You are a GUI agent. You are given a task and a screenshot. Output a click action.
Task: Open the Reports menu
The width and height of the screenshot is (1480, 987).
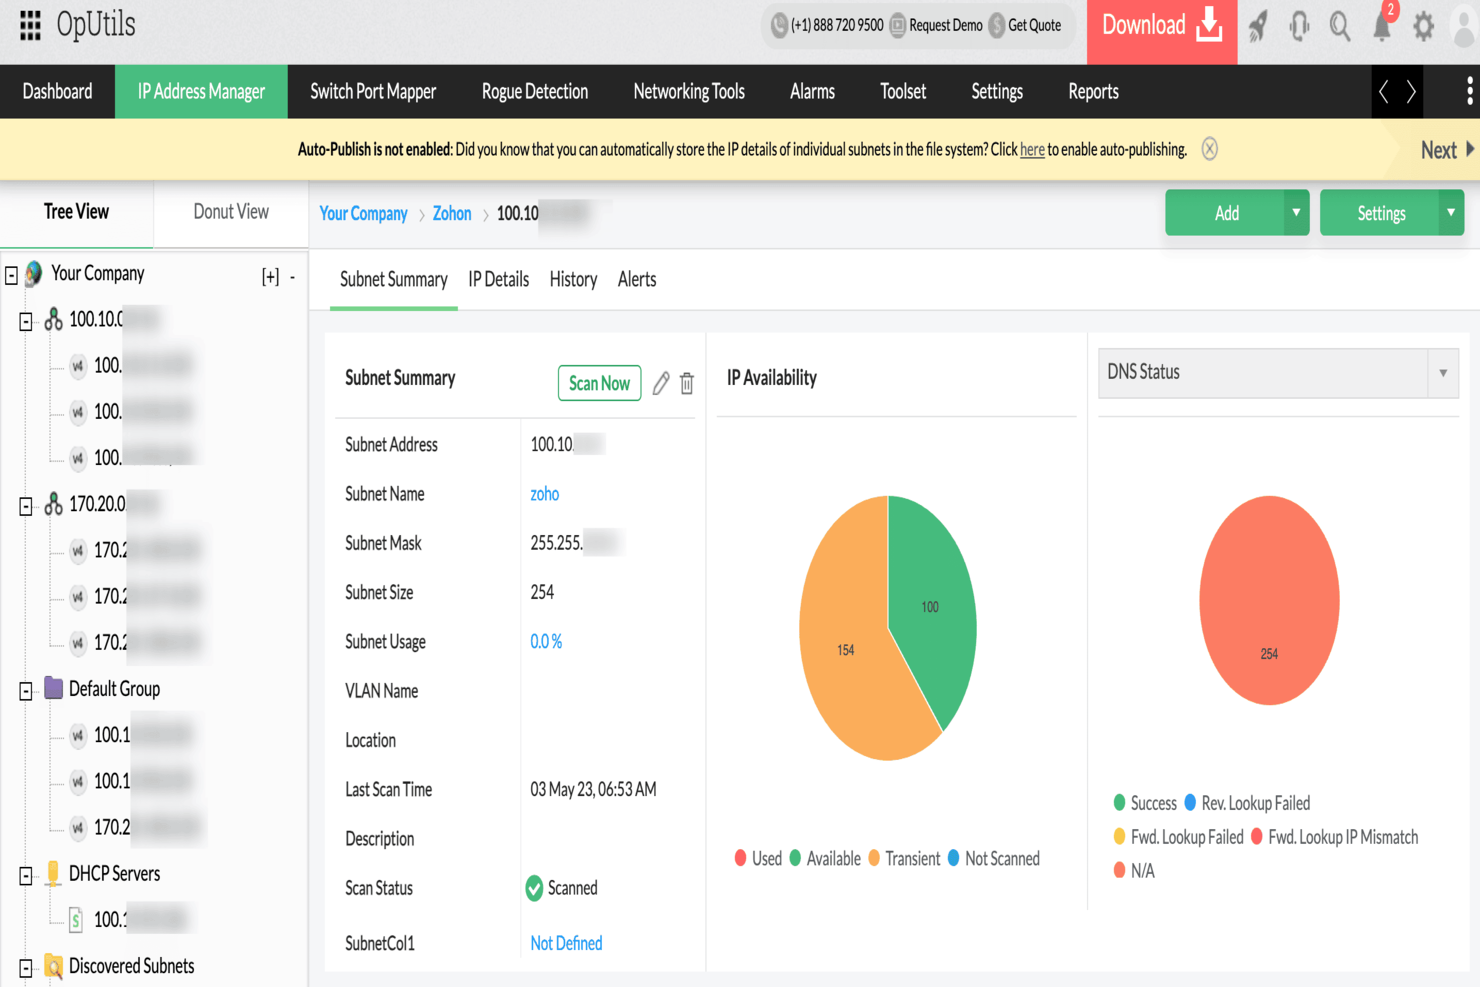[1093, 92]
